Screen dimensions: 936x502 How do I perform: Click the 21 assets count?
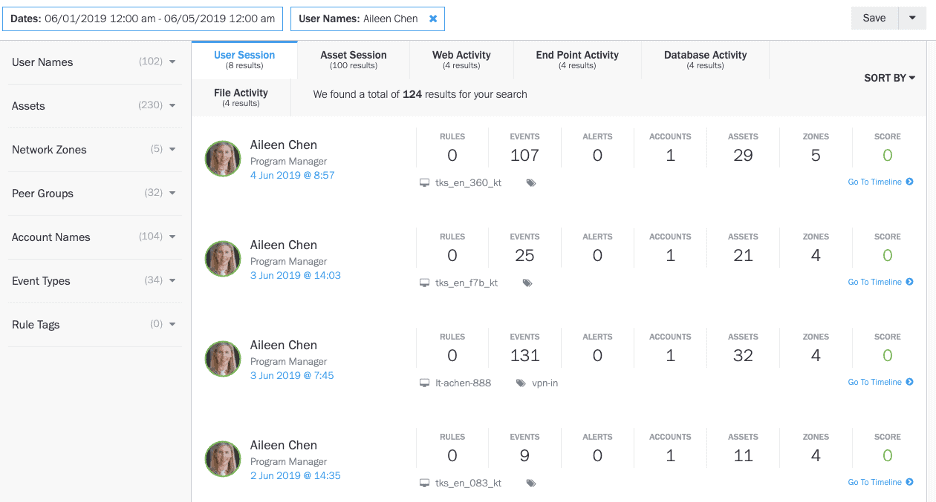[x=743, y=255]
